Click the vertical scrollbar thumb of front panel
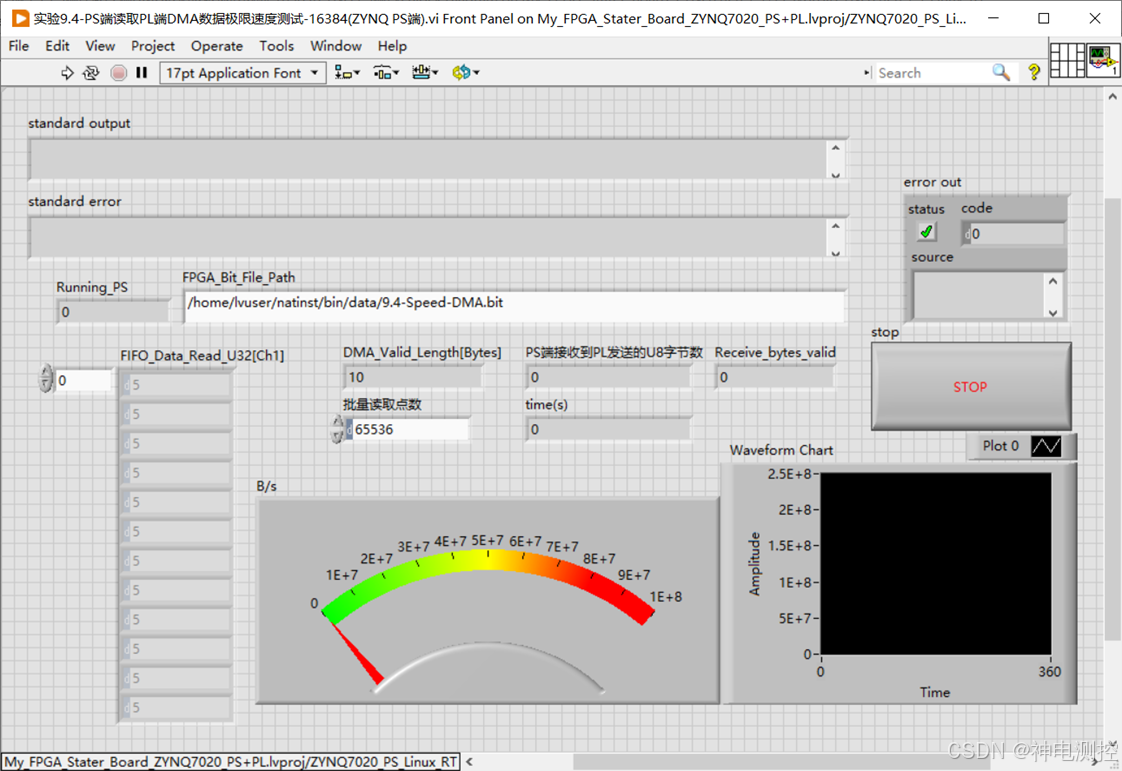Screen dimensions: 1122x771 [x=1112, y=419]
